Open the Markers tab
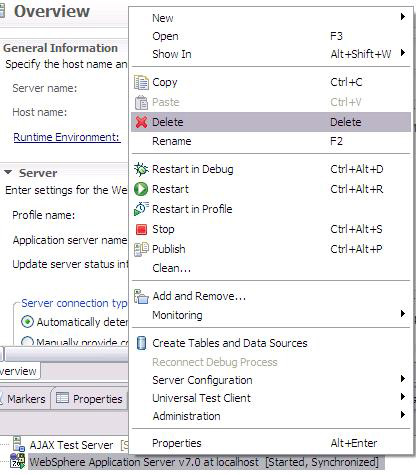 pos(25,399)
